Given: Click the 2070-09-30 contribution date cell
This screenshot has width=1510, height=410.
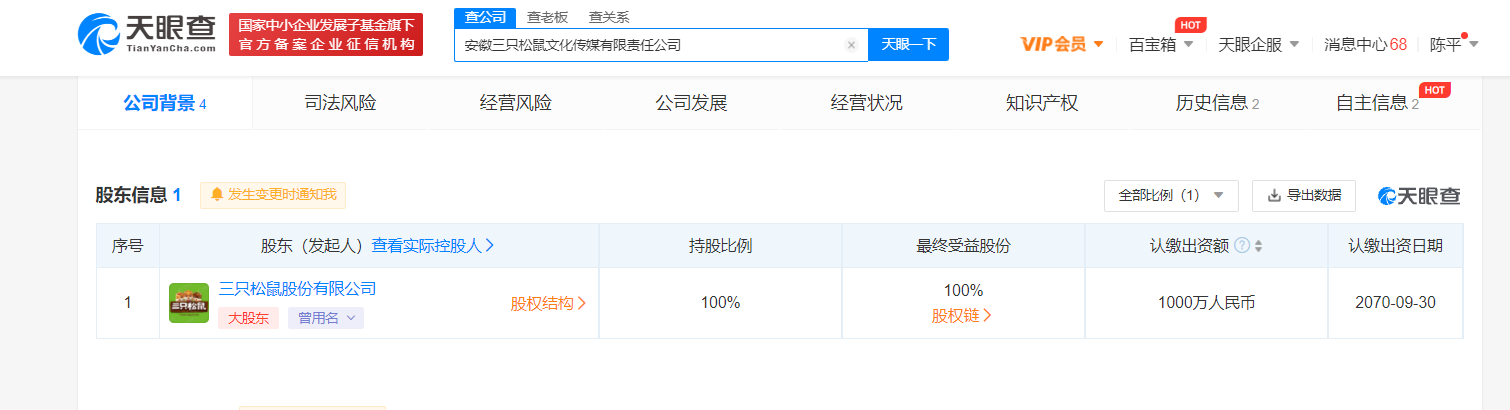Looking at the screenshot, I should point(1395,303).
